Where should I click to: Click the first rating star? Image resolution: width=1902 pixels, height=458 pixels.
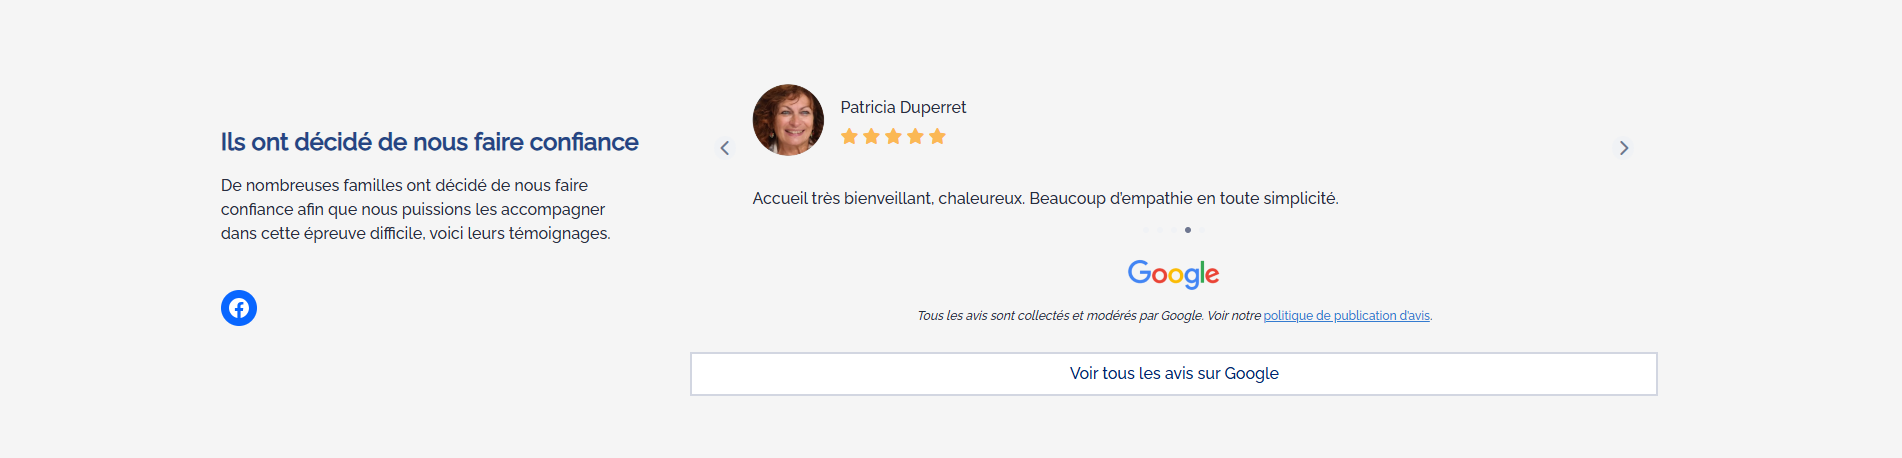849,136
